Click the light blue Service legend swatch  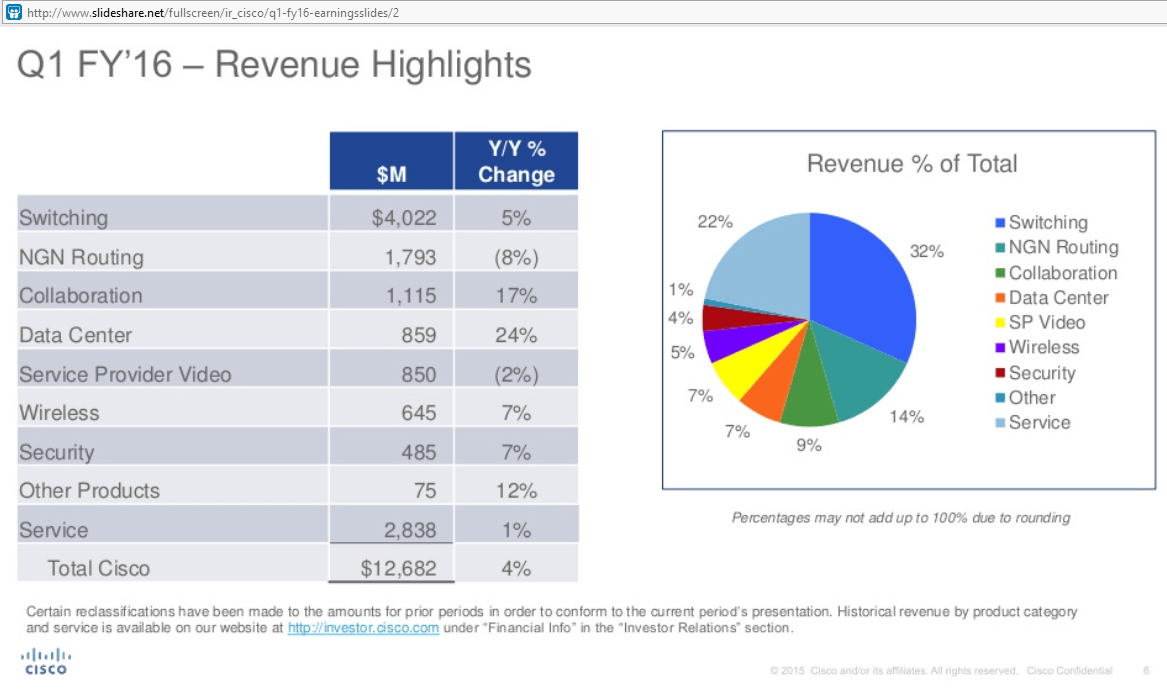[998, 422]
